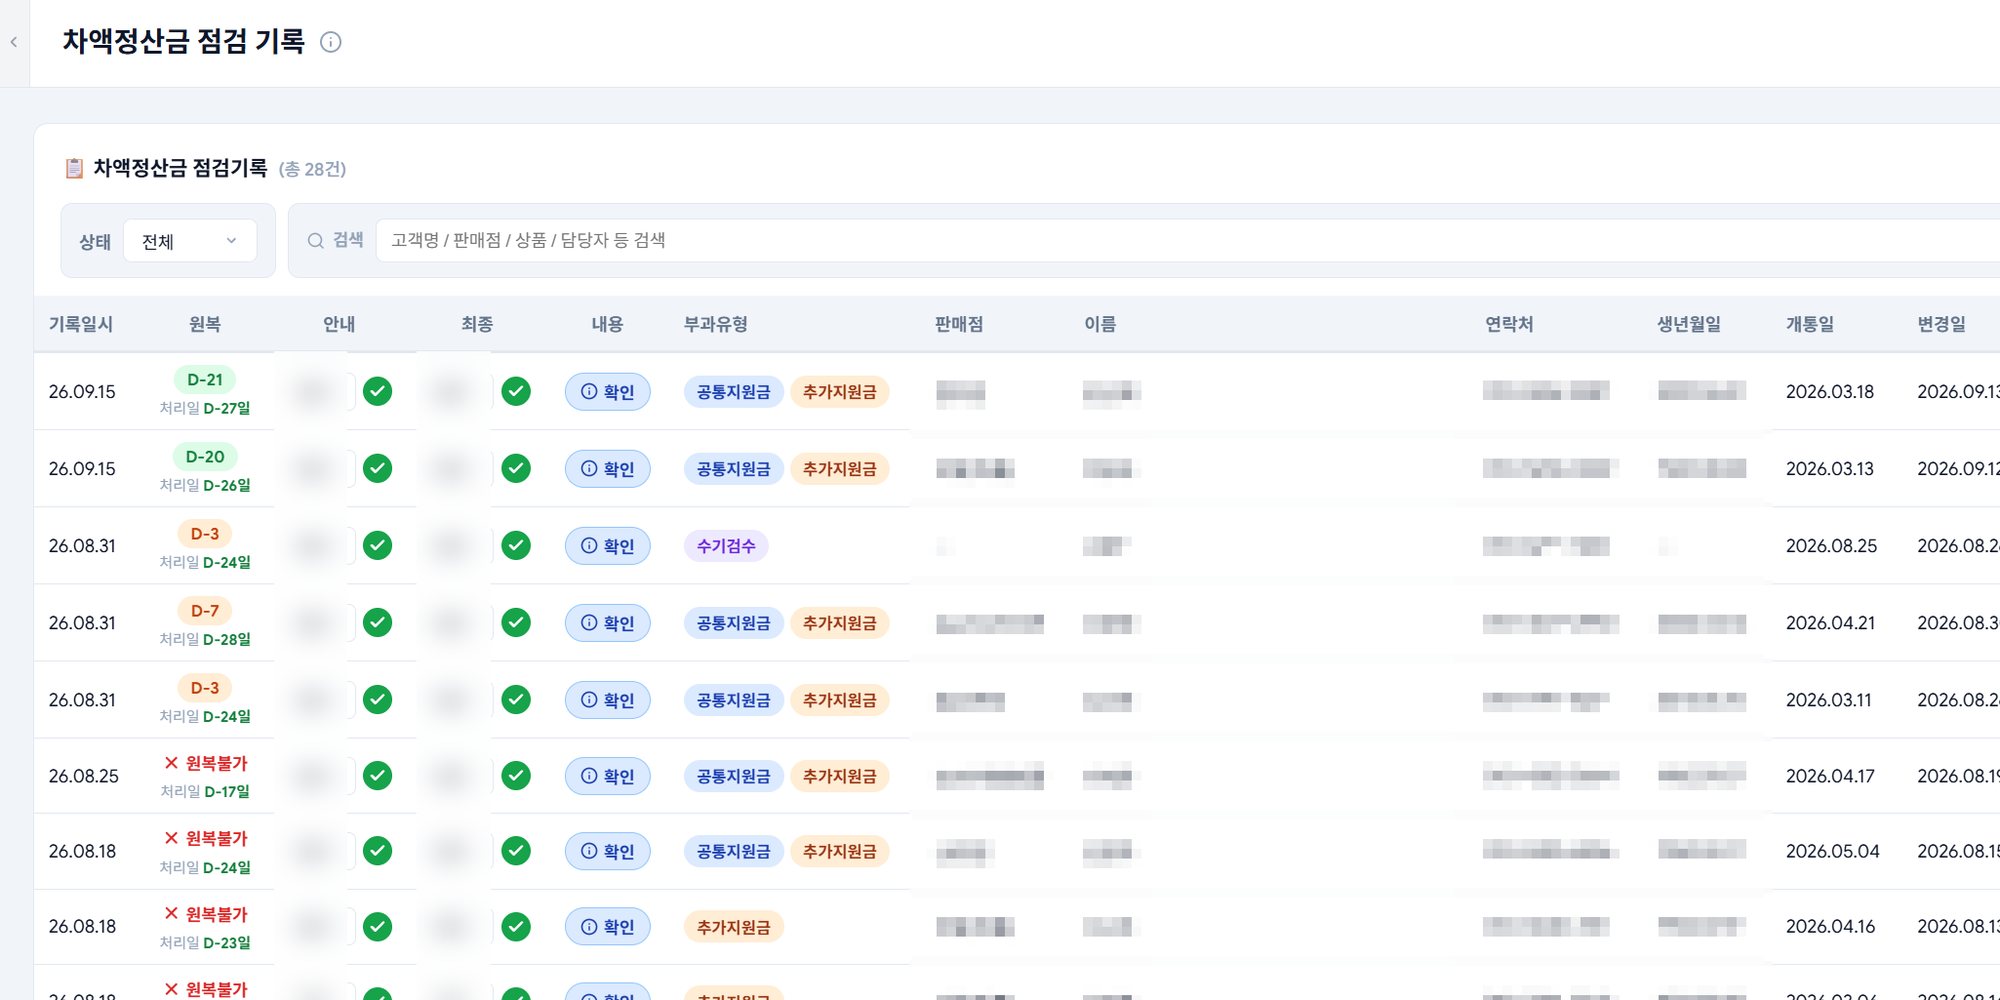2000x1000 pixels.
Task: Click the green D-21 badge
Action: 205,380
